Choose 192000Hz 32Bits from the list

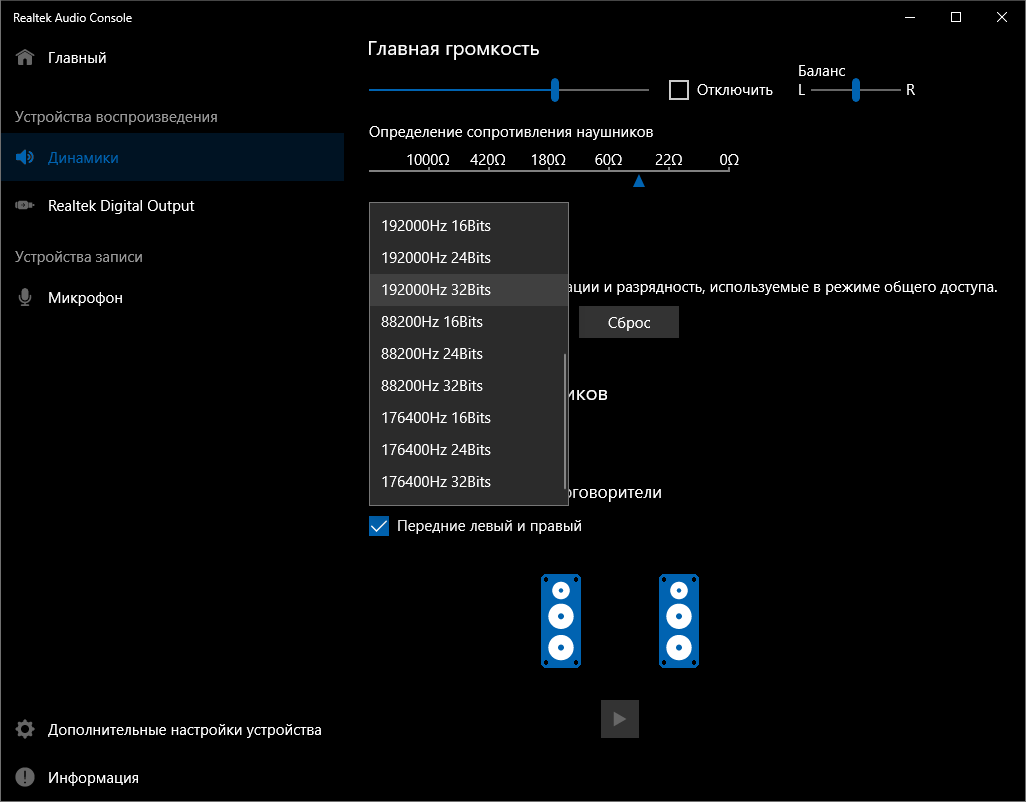point(436,290)
